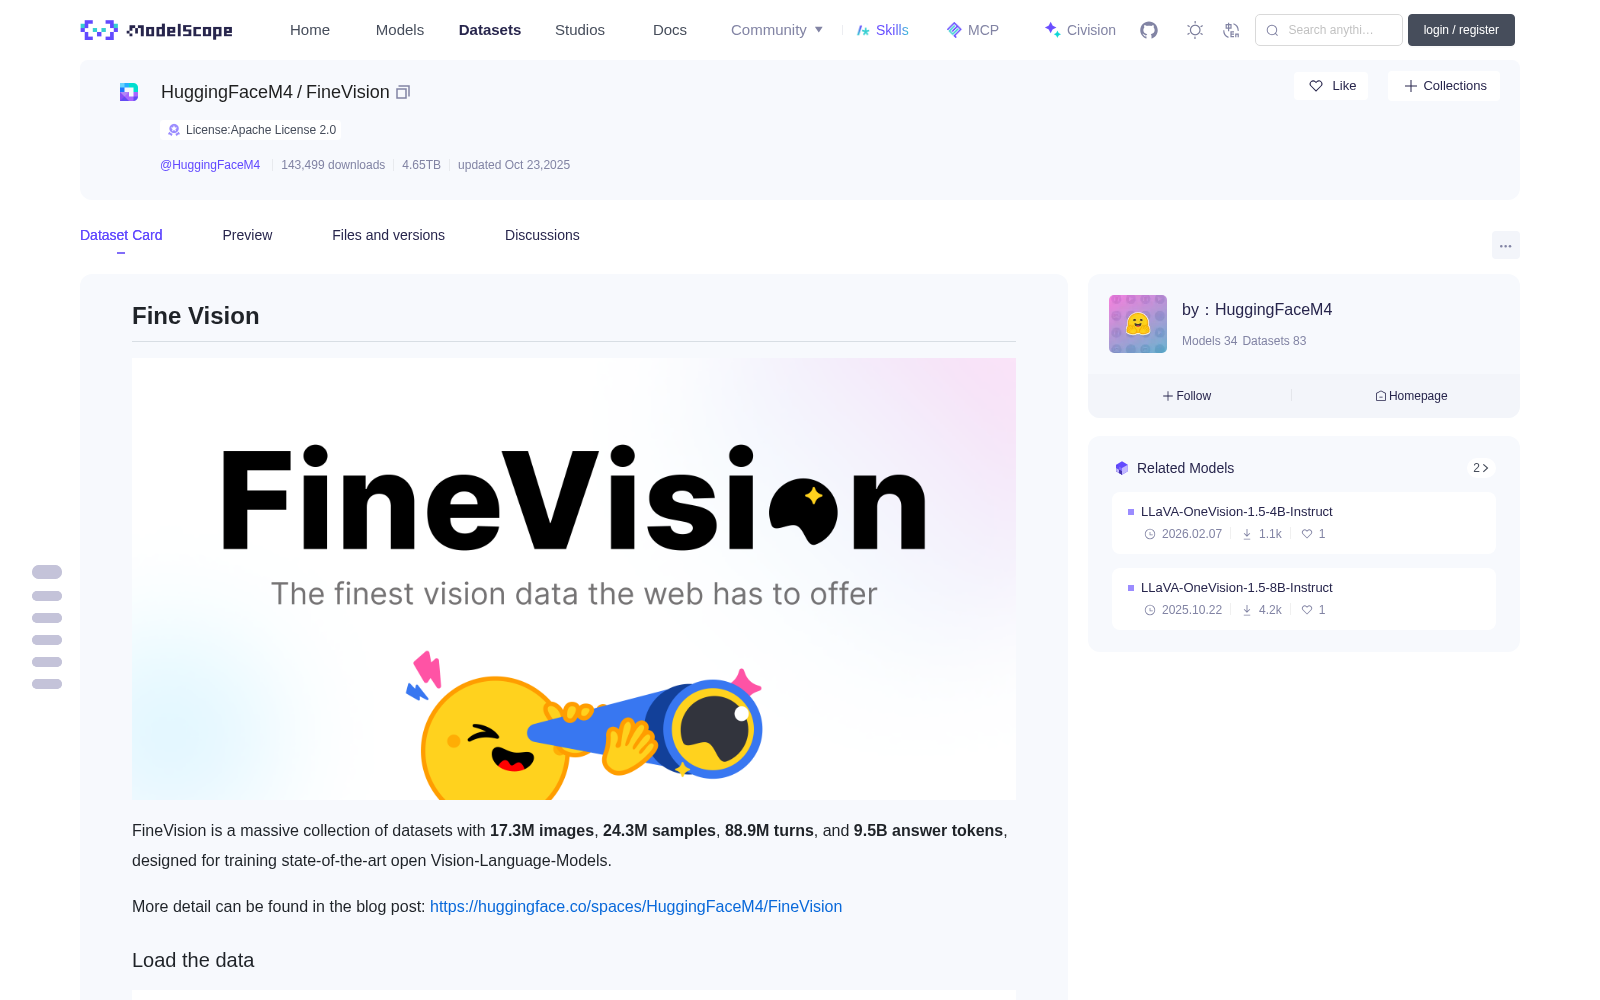Viewport: 1600px width, 1000px height.
Task: Open the Discussions tab
Action: (542, 235)
